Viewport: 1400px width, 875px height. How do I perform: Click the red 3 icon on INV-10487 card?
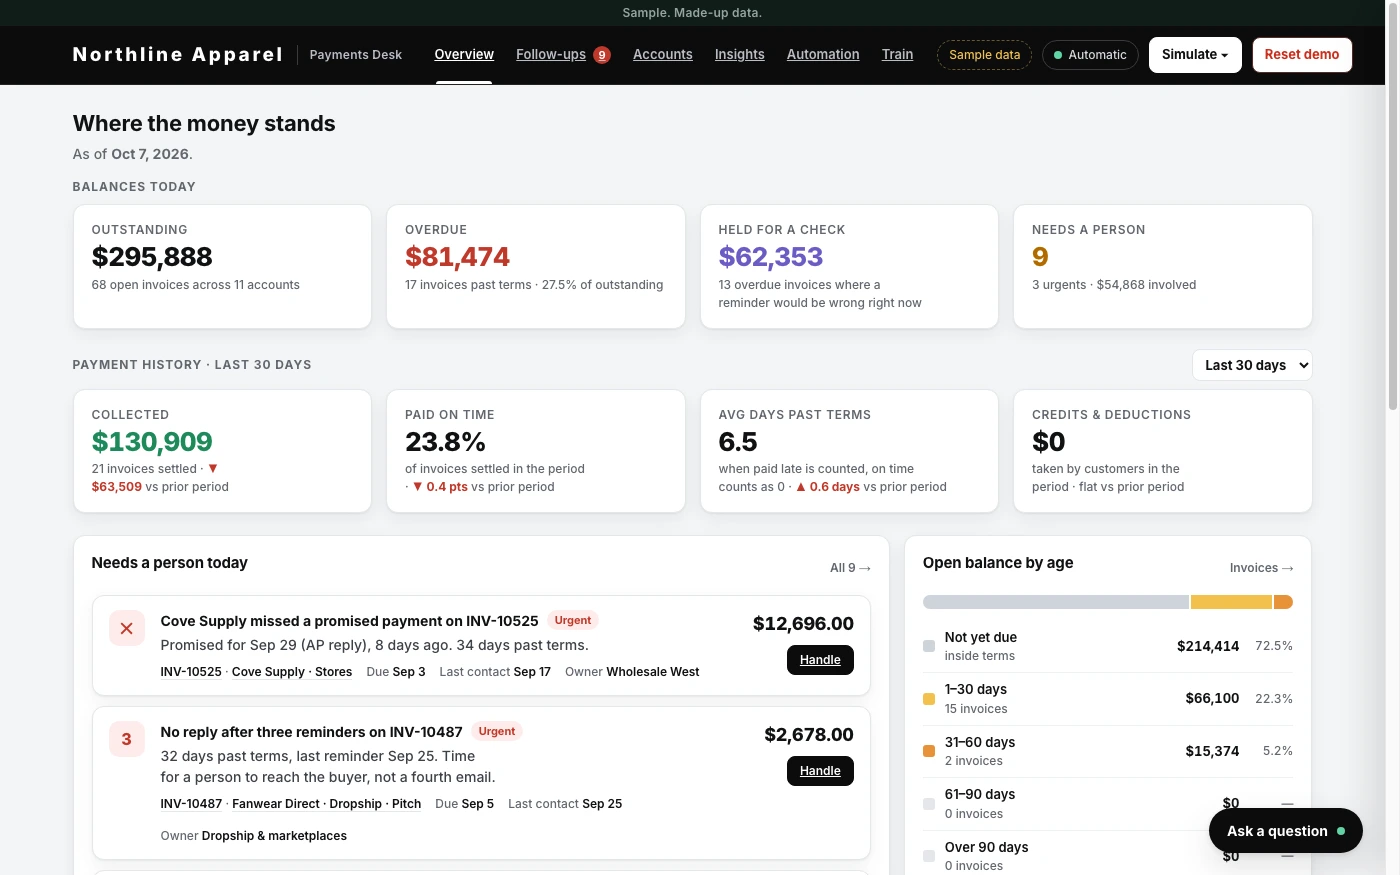coord(127,739)
